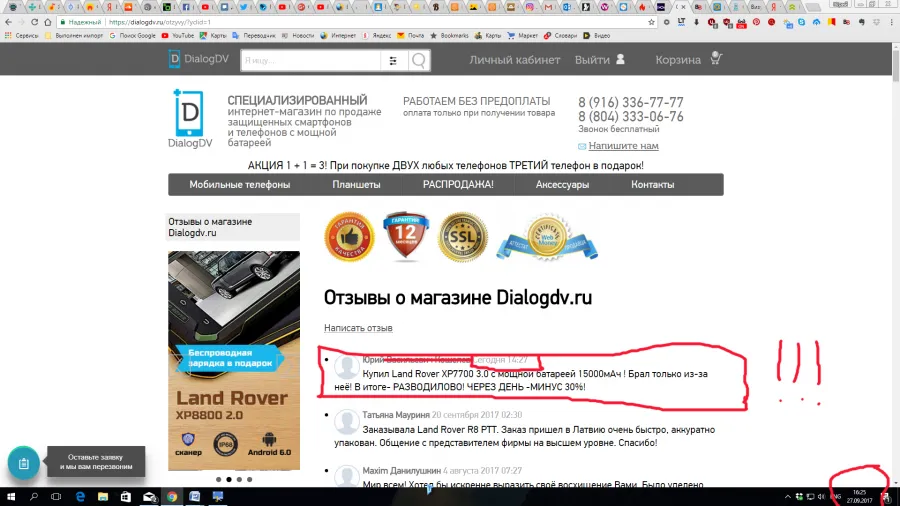This screenshot has width=900, height=506.
Task: Open File Explorer from taskbar
Action: point(103,497)
